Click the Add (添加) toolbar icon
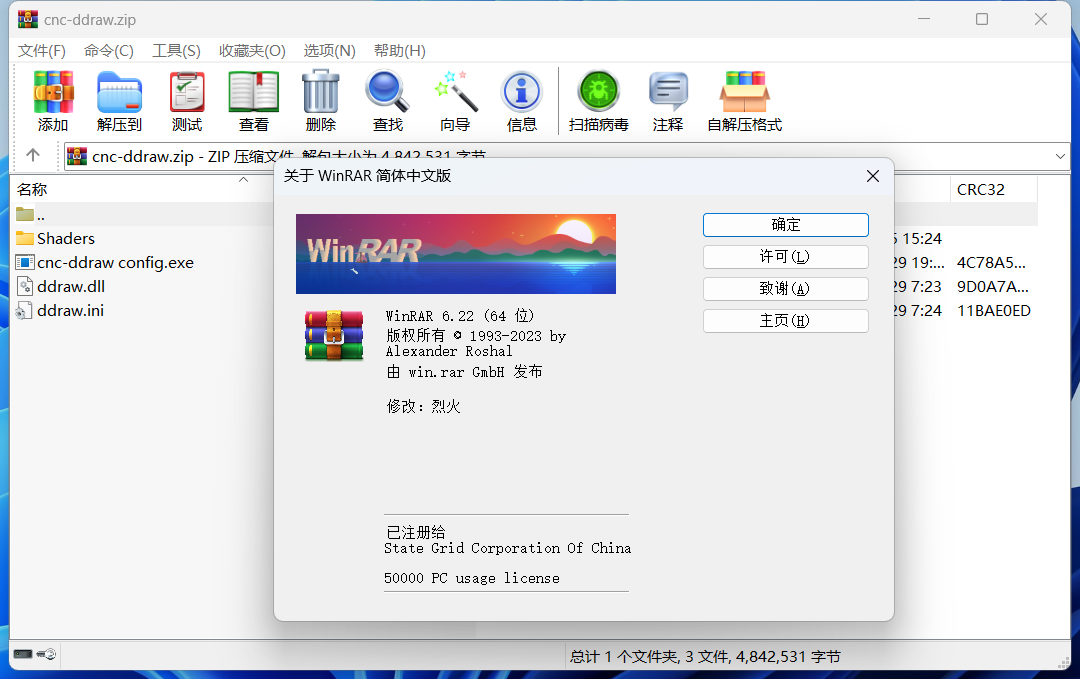The width and height of the screenshot is (1080, 679). pos(53,92)
